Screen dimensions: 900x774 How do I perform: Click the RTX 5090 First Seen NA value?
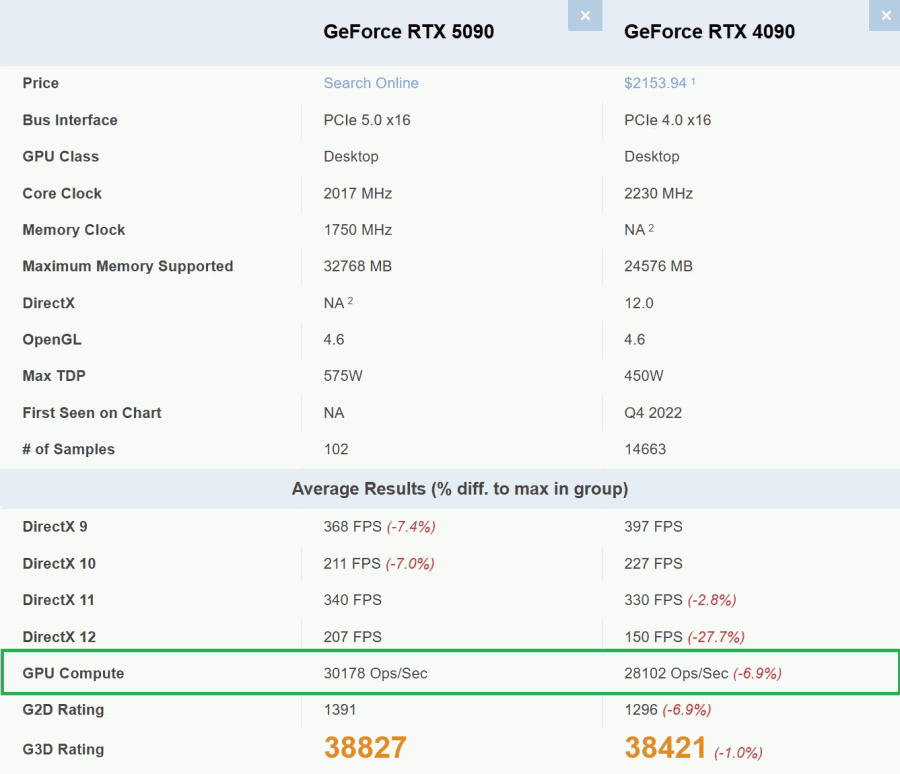tap(334, 413)
